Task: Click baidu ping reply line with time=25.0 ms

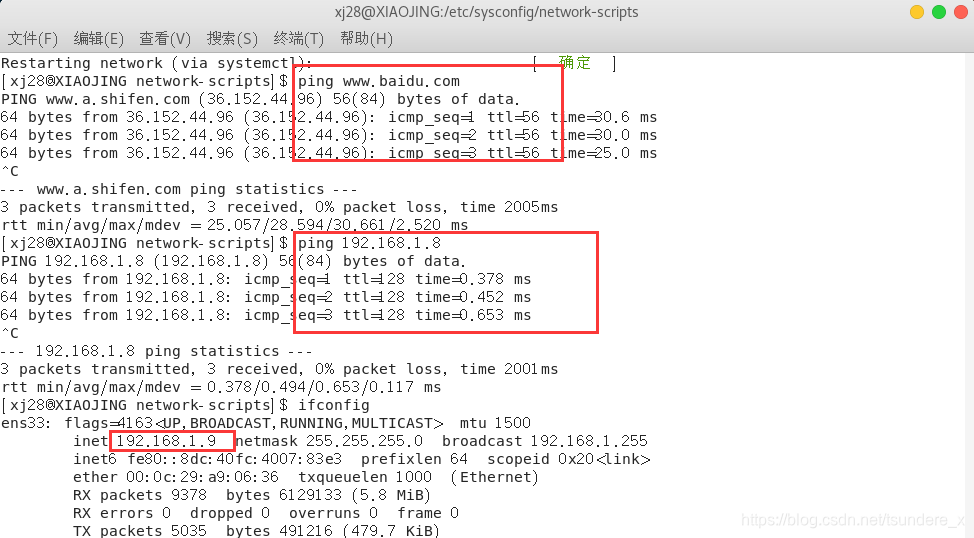Action: [329, 153]
